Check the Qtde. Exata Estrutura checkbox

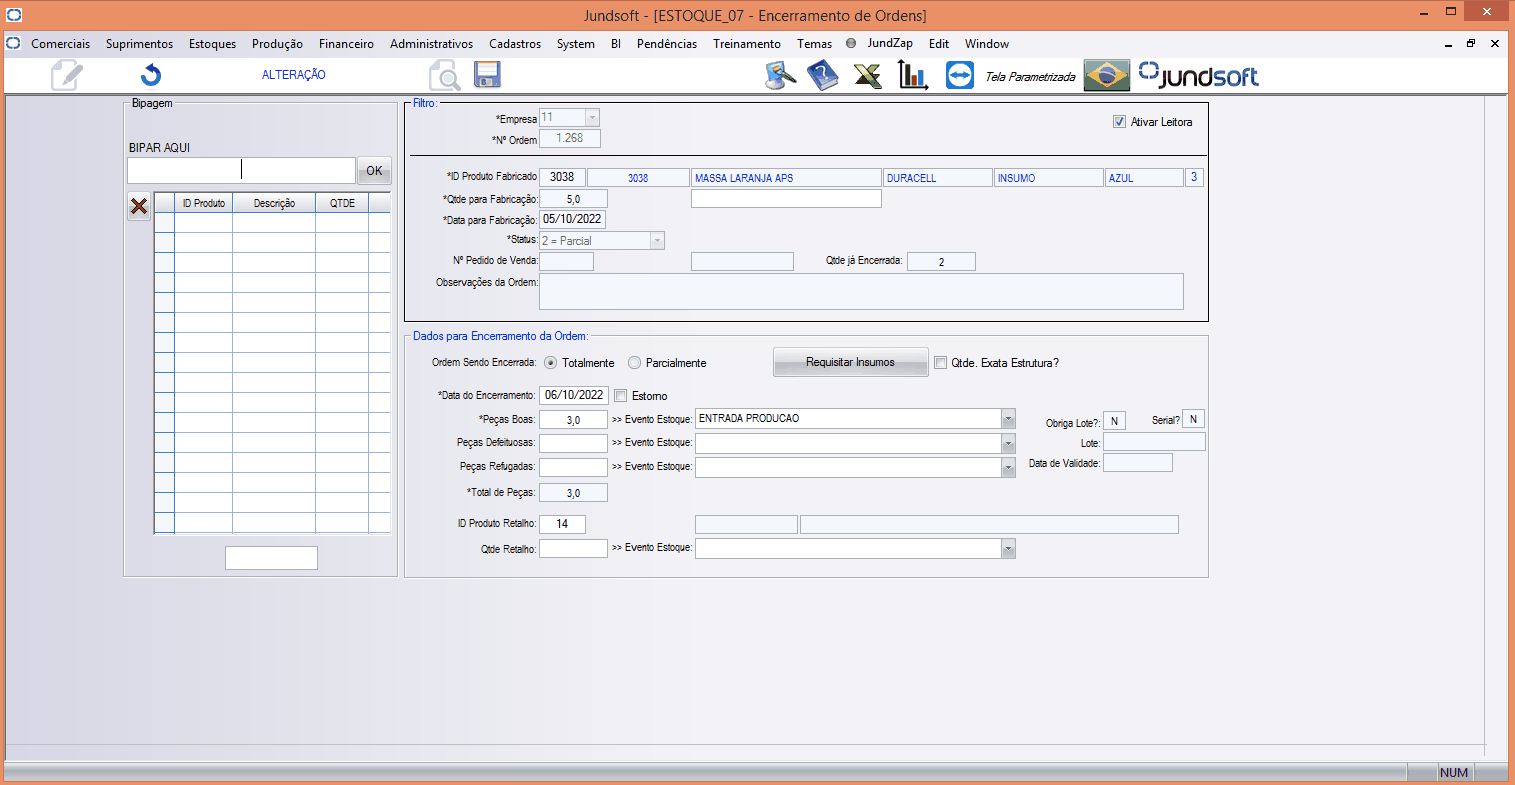[940, 363]
